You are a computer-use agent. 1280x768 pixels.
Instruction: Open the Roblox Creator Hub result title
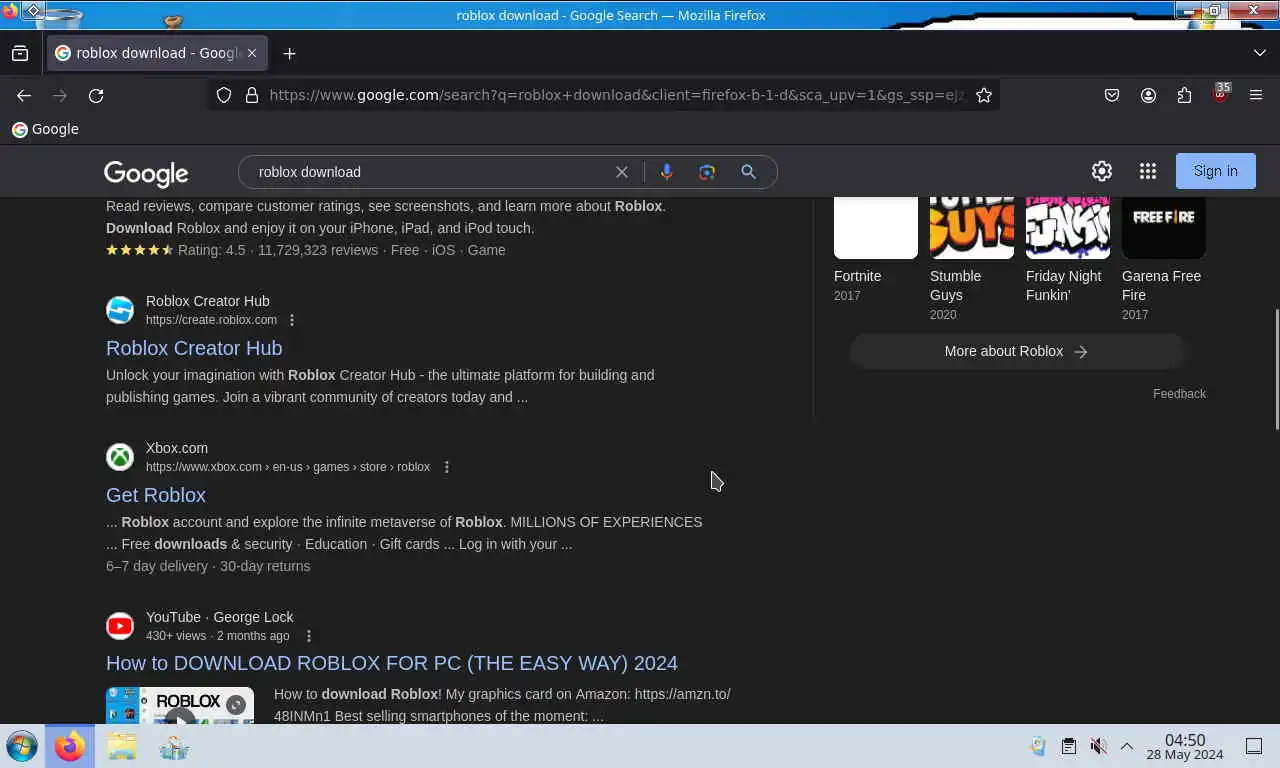(194, 348)
